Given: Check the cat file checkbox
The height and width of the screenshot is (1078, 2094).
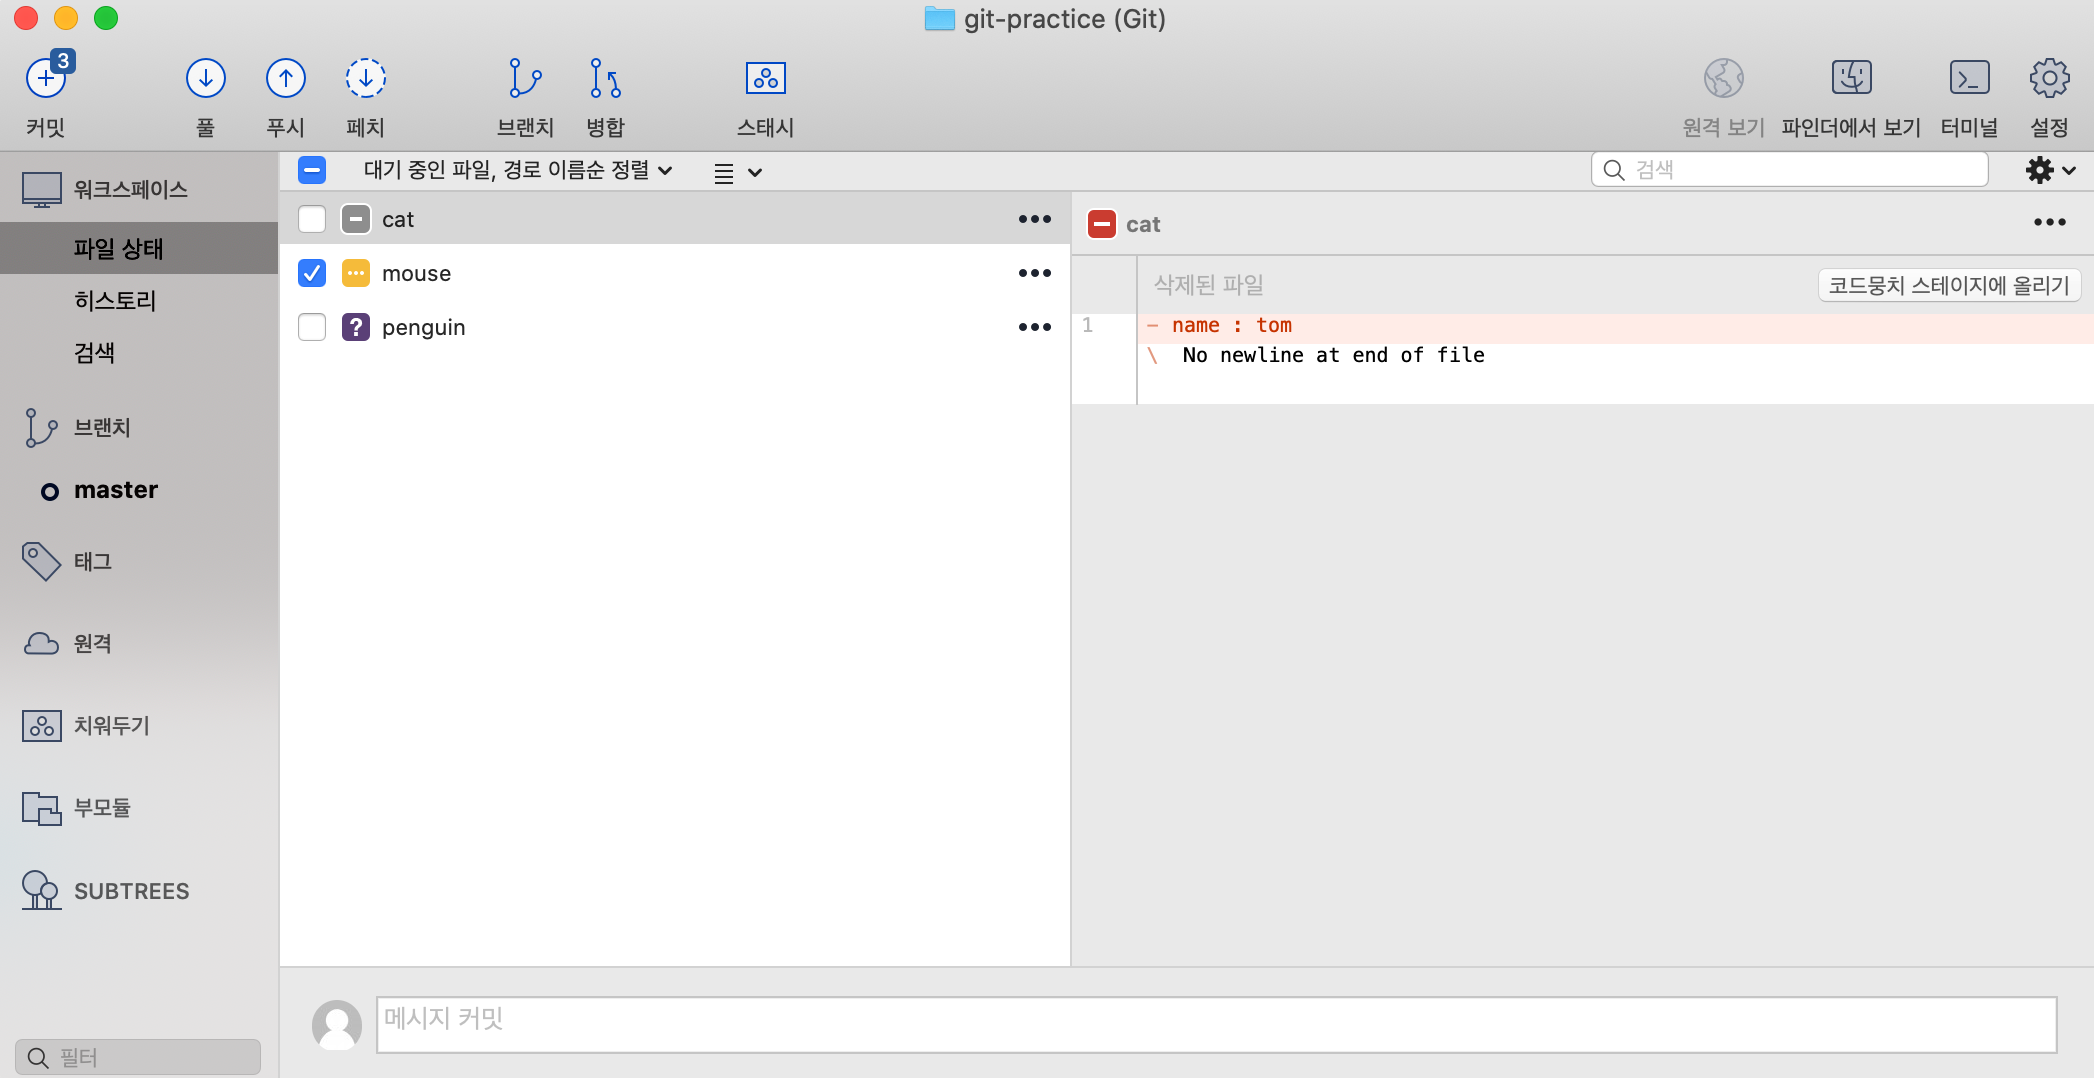Looking at the screenshot, I should pos(312,219).
